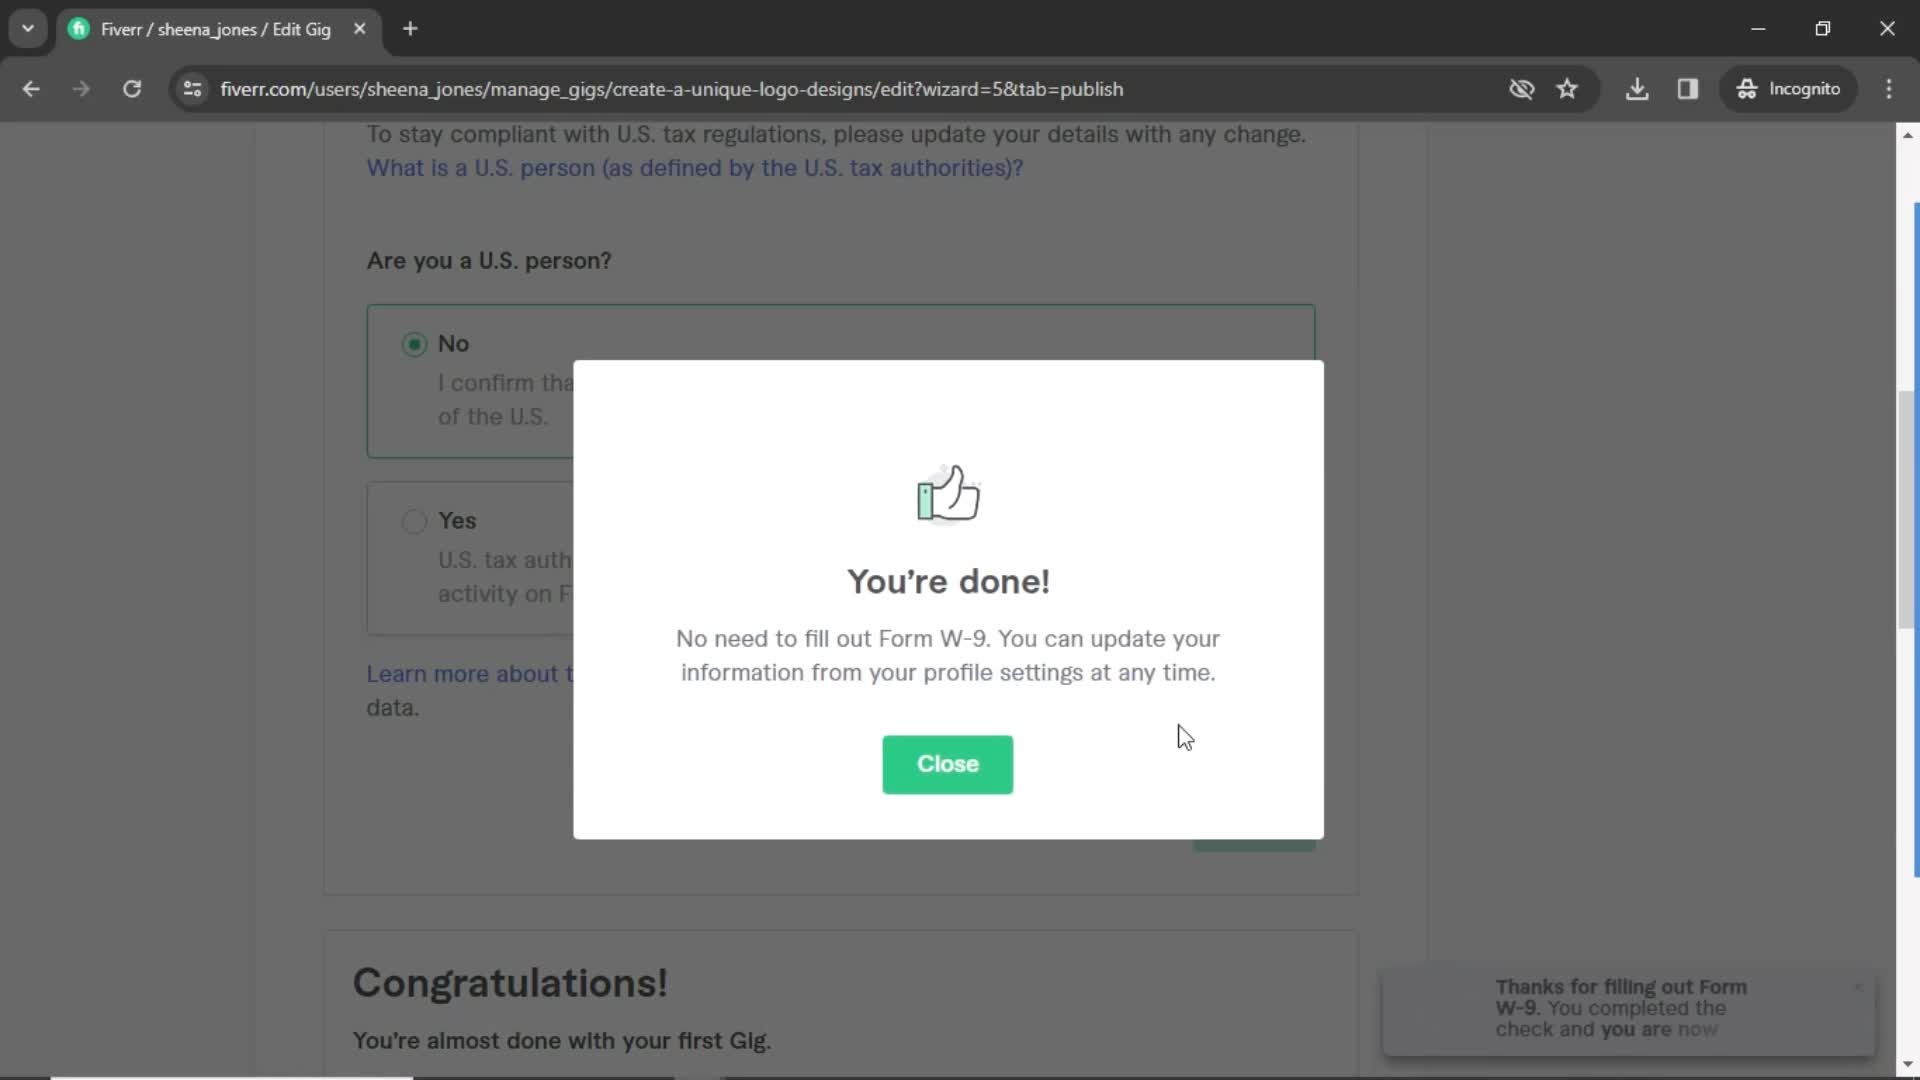Click Close button in done modal

point(947,764)
